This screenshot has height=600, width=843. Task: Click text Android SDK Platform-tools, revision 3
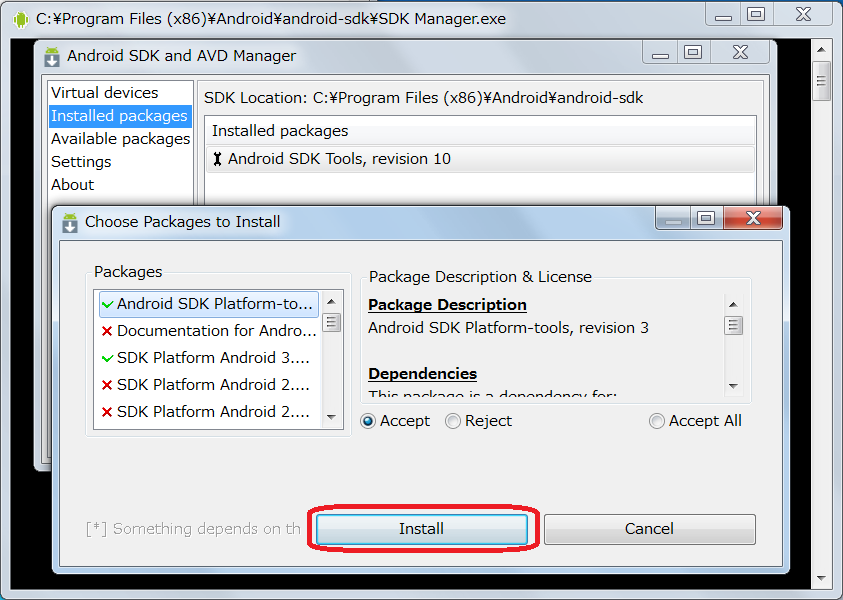click(509, 328)
